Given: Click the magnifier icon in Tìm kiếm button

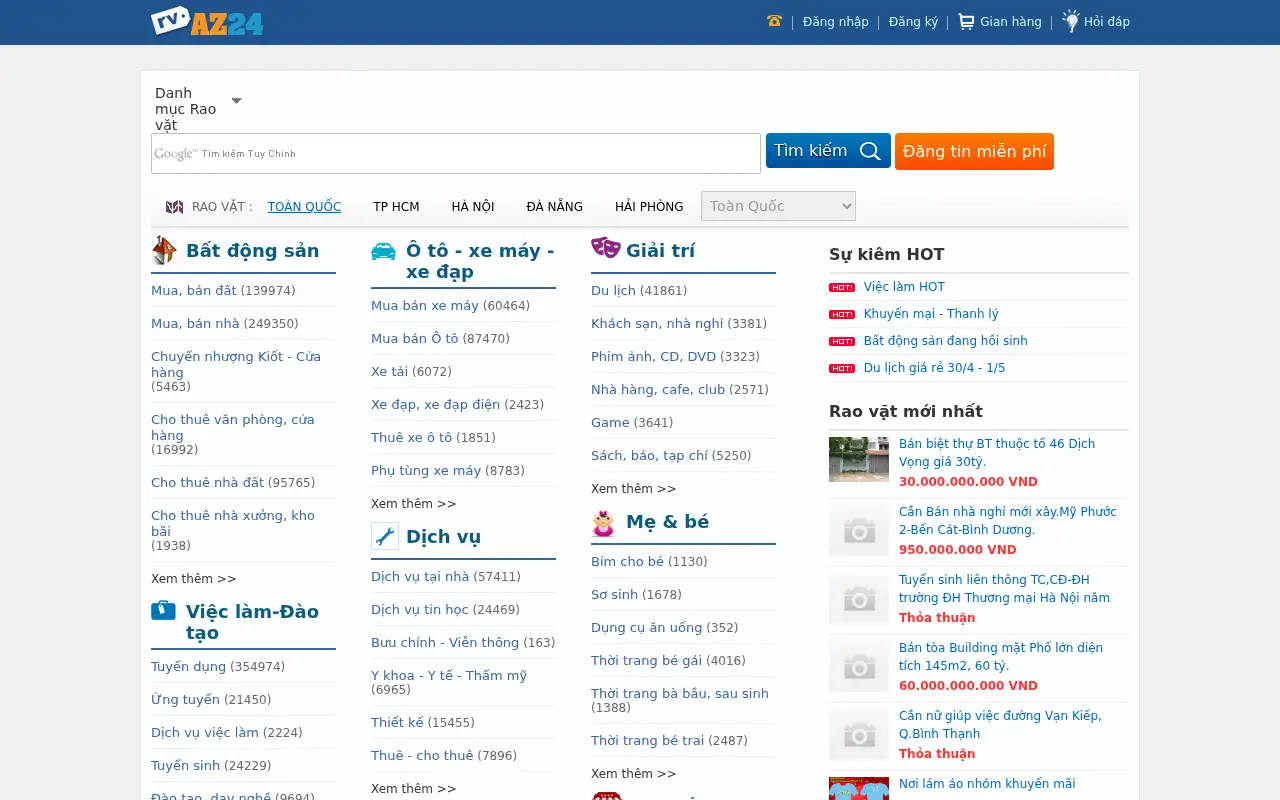Looking at the screenshot, I should pos(870,151).
